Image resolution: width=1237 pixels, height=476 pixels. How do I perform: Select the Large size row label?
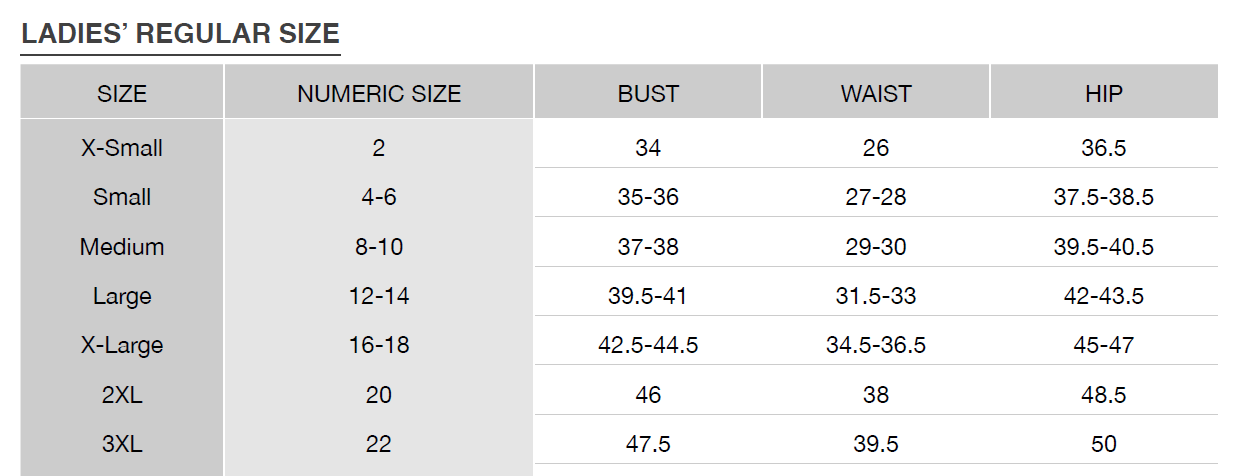[x=122, y=296]
